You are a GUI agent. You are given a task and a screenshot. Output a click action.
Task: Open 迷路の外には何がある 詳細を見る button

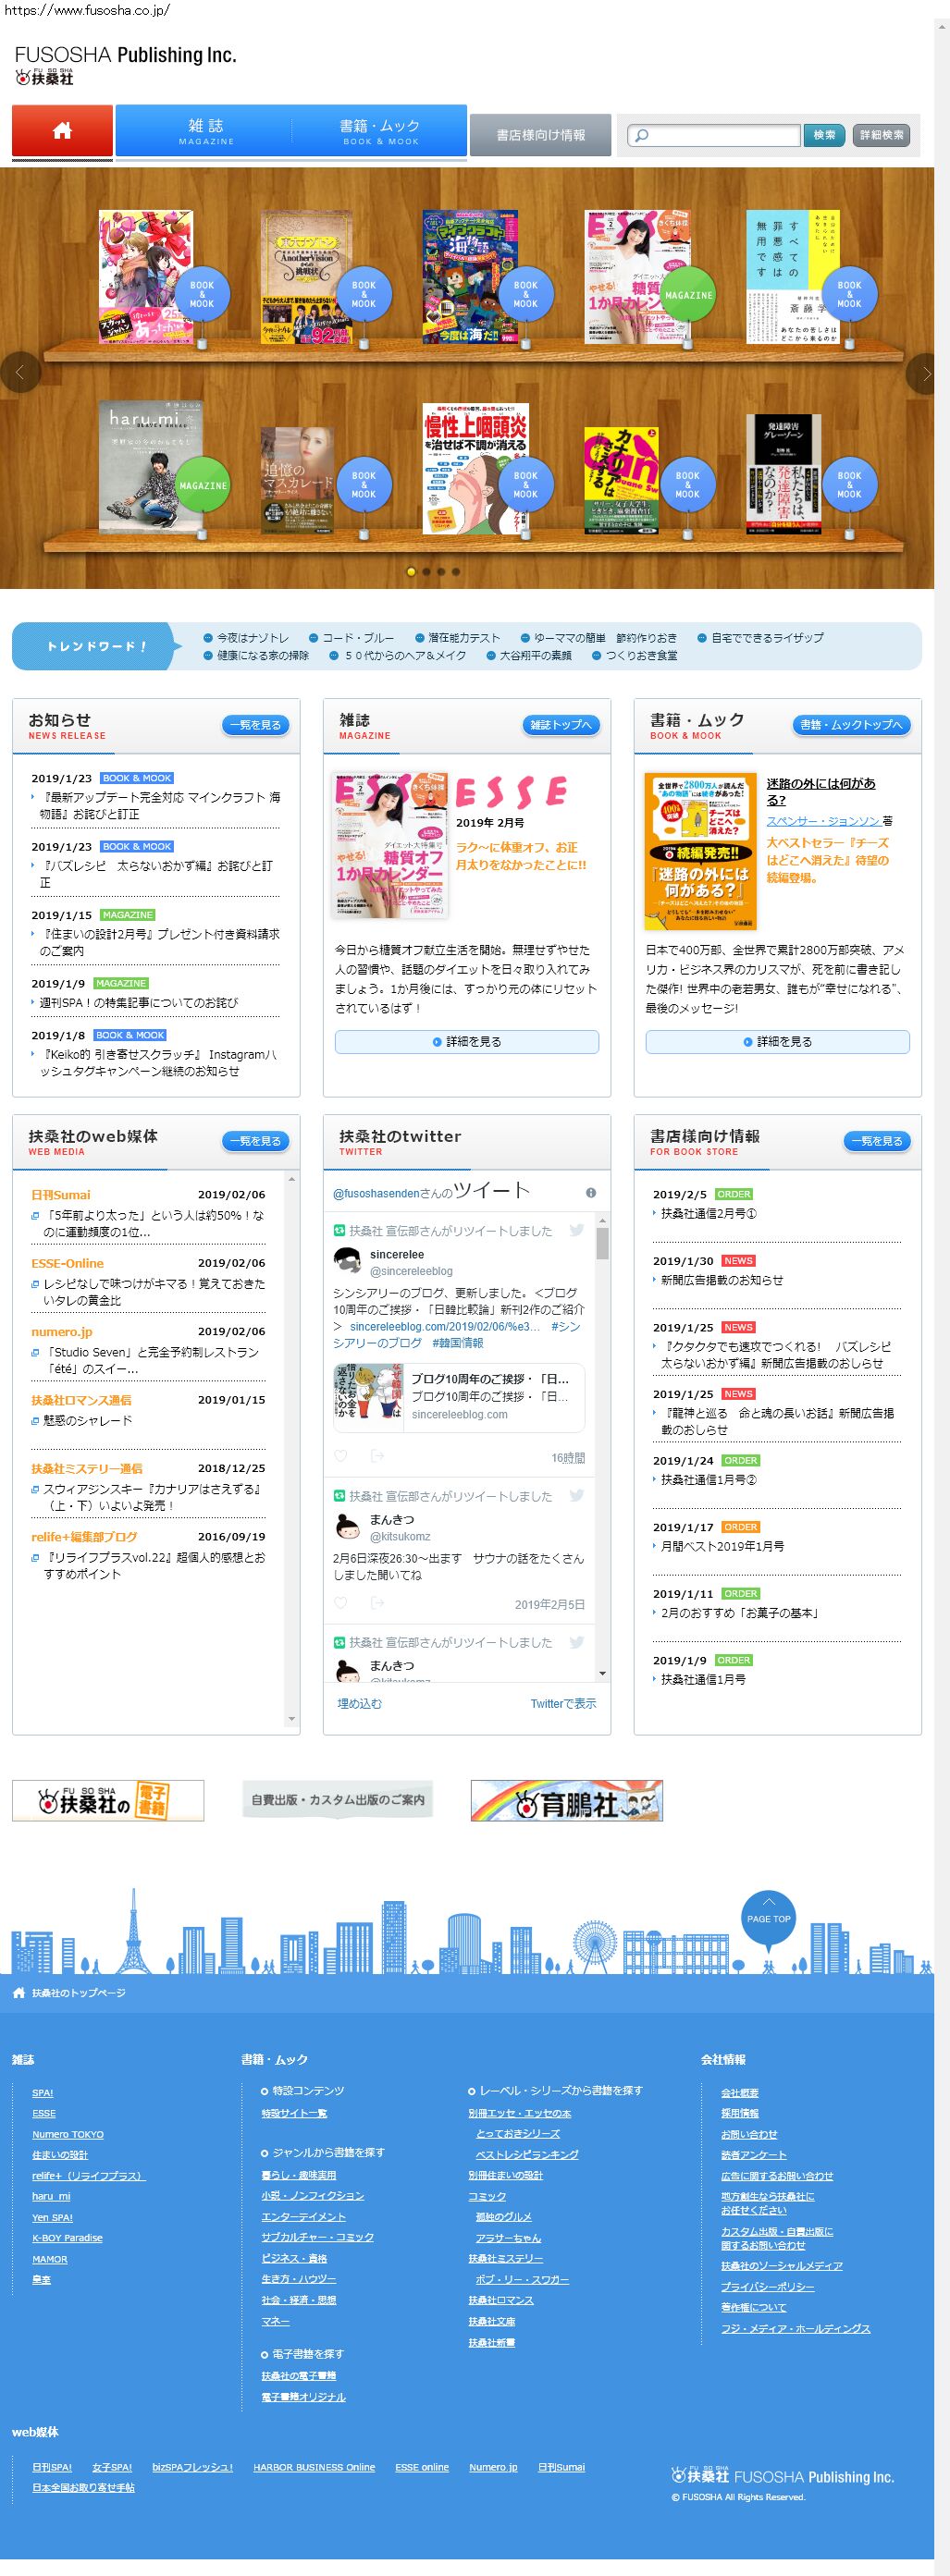pos(778,1042)
